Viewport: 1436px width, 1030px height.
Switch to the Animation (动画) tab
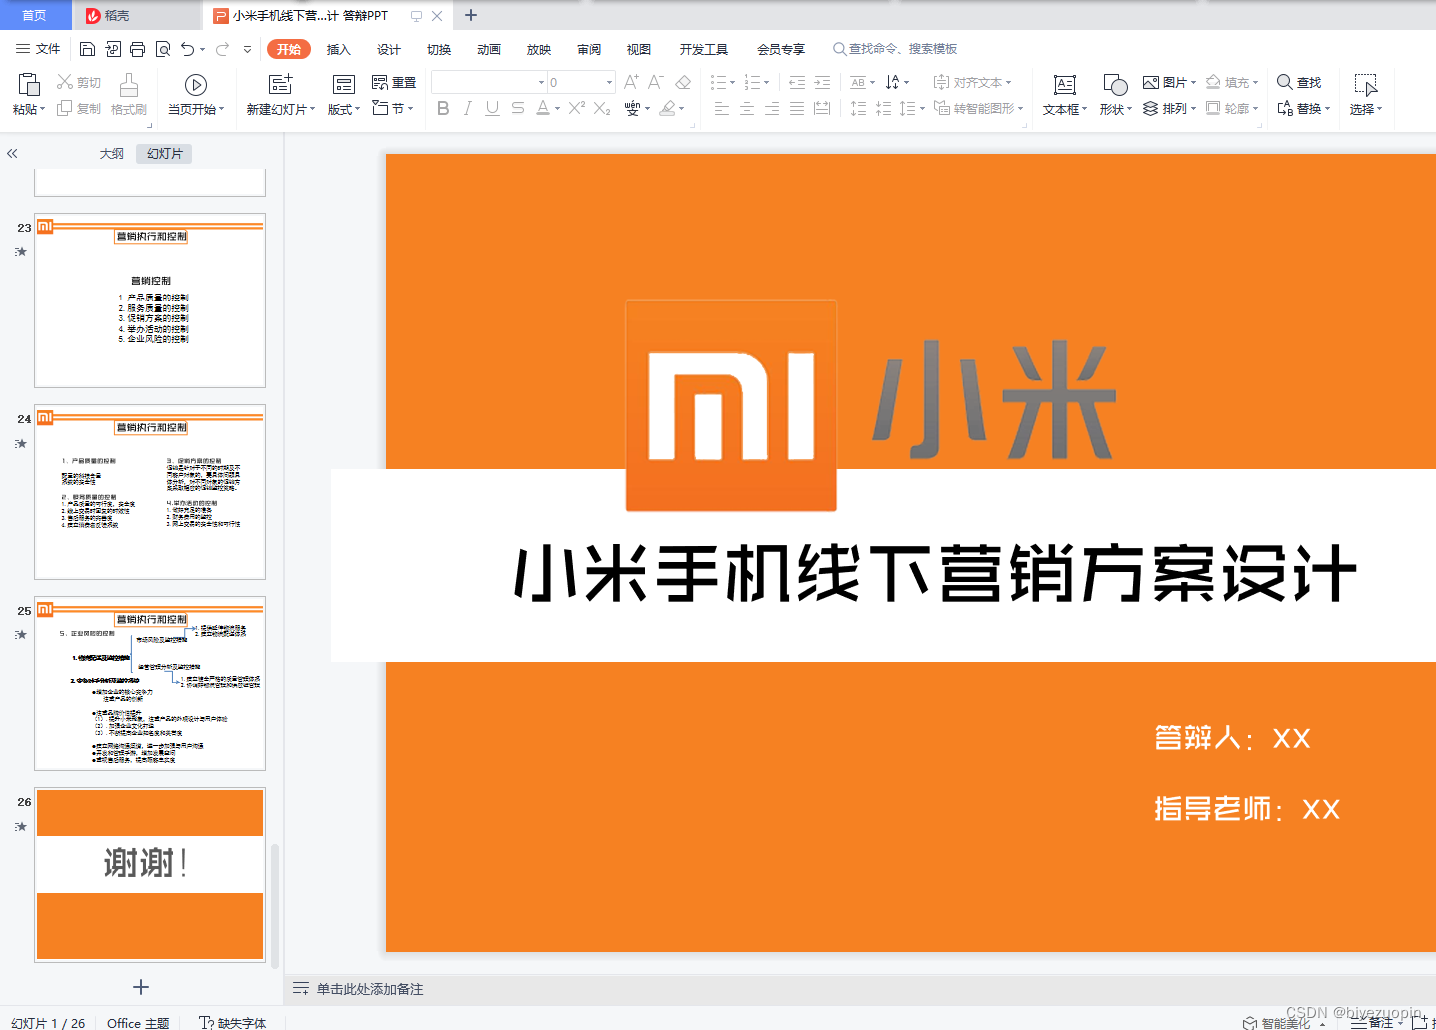click(x=489, y=49)
